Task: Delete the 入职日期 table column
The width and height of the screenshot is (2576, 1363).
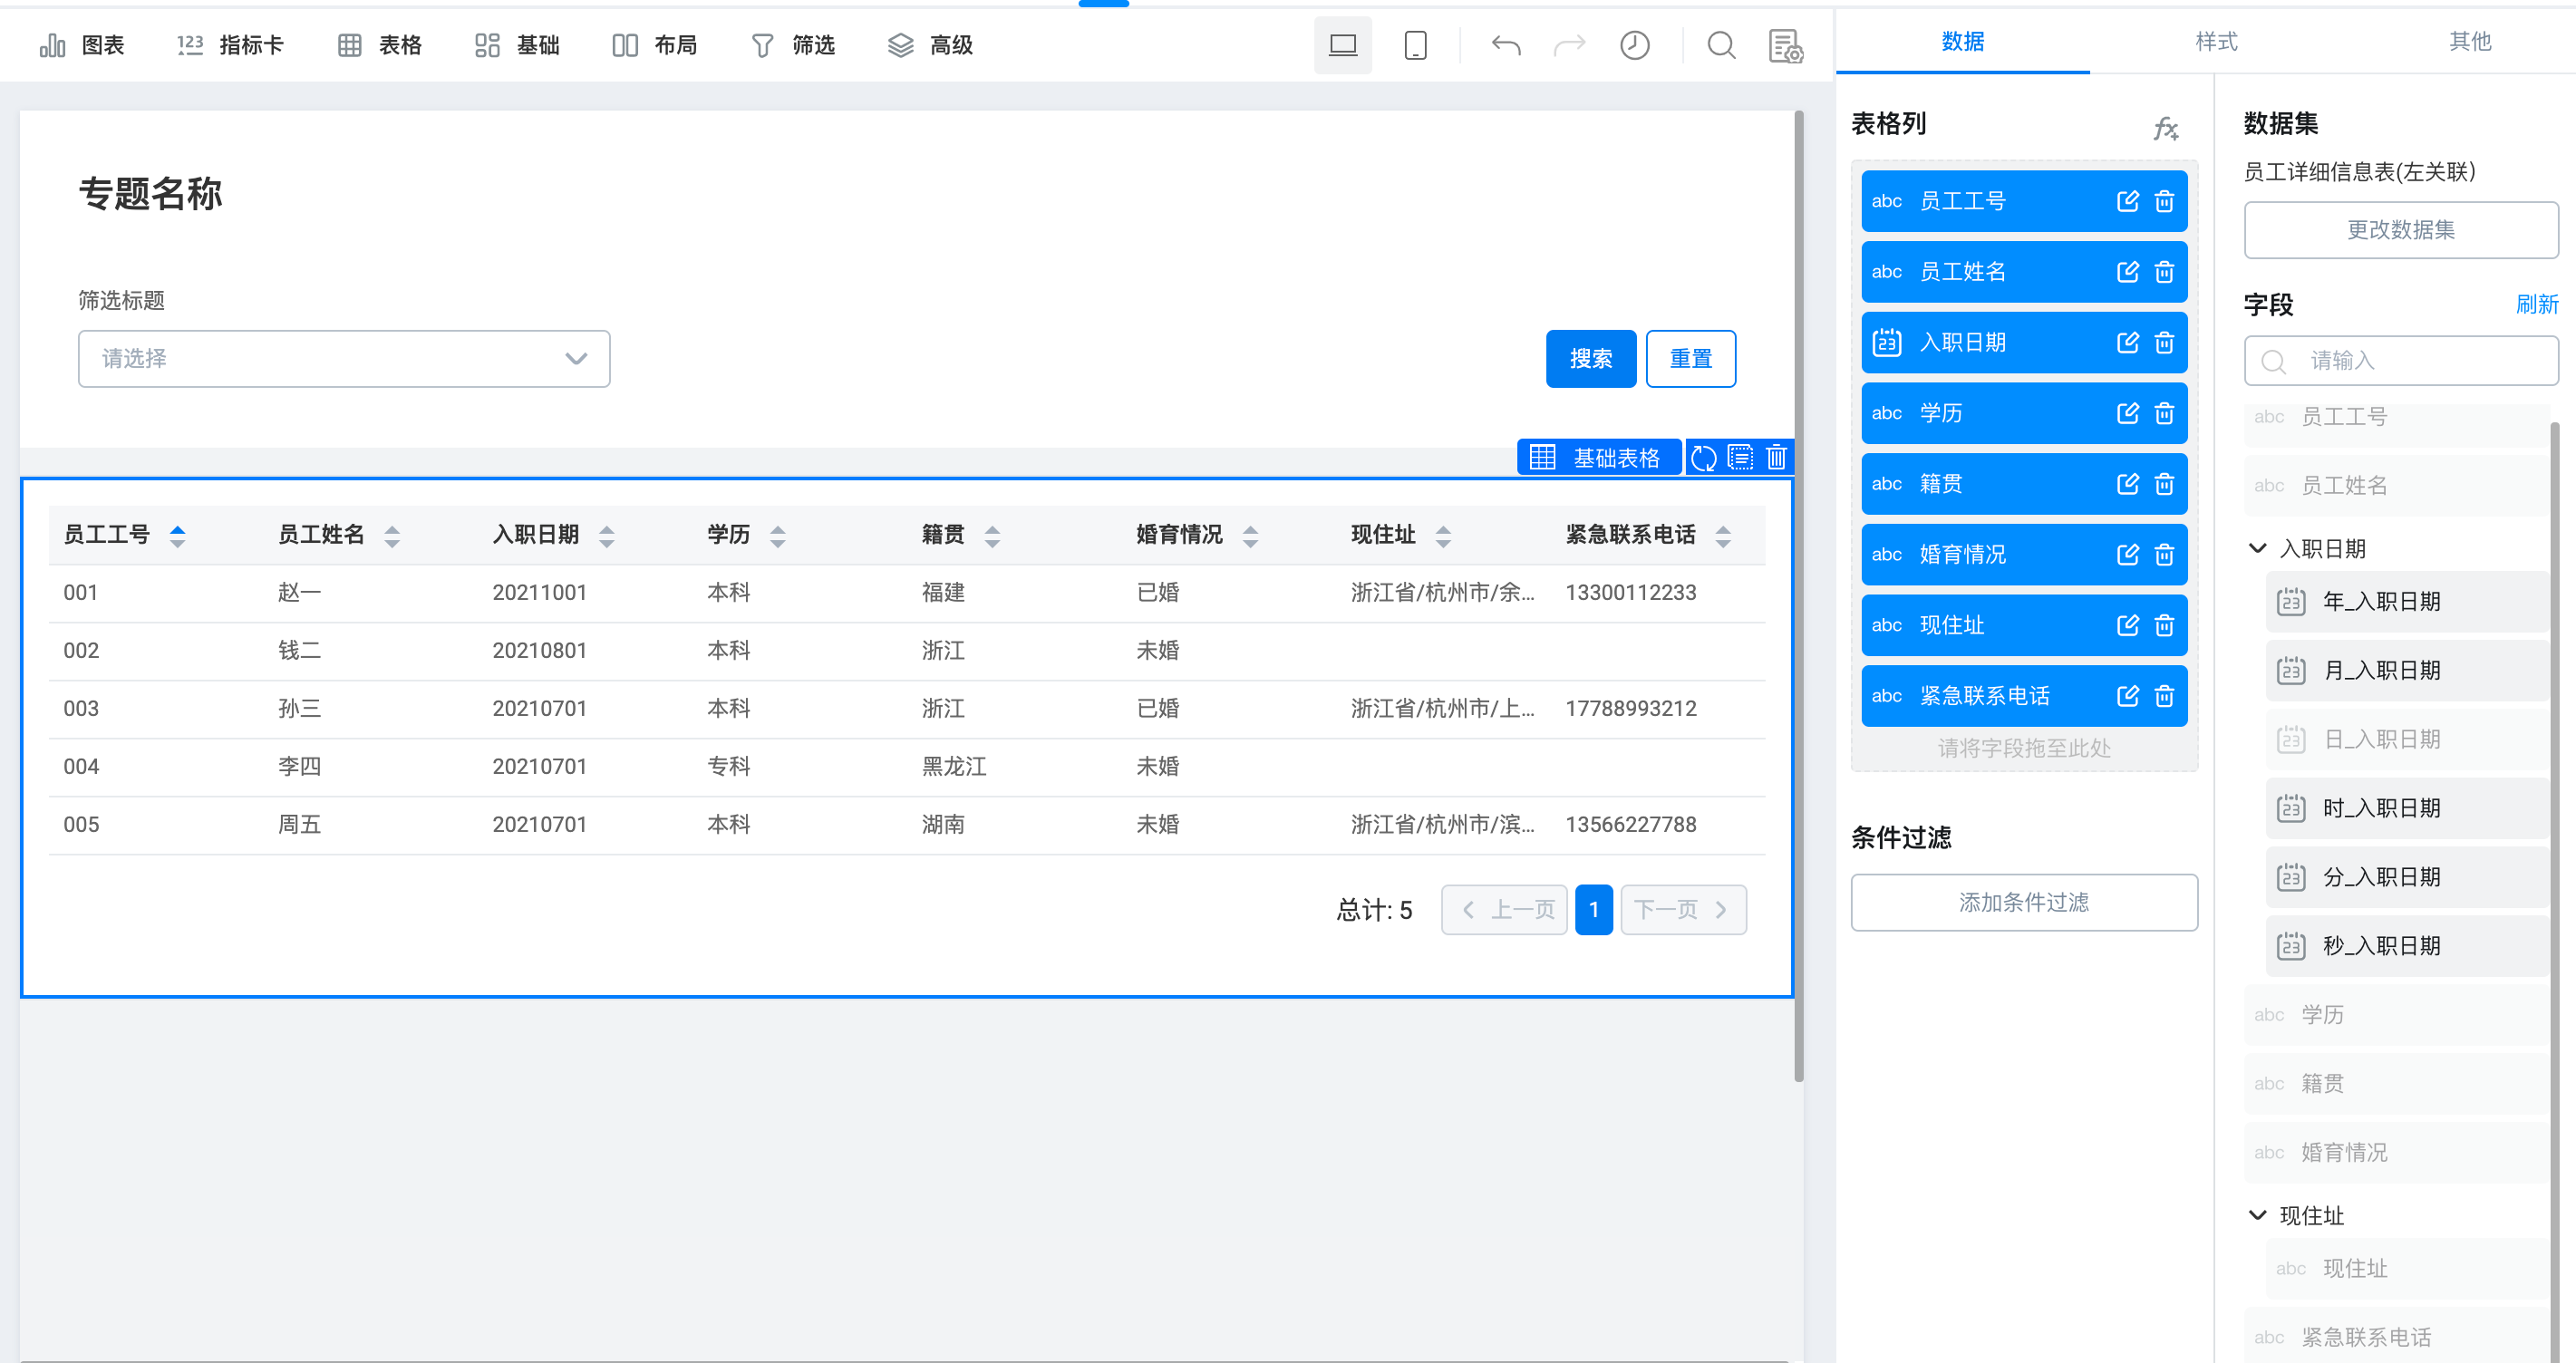Action: pyautogui.click(x=2164, y=343)
